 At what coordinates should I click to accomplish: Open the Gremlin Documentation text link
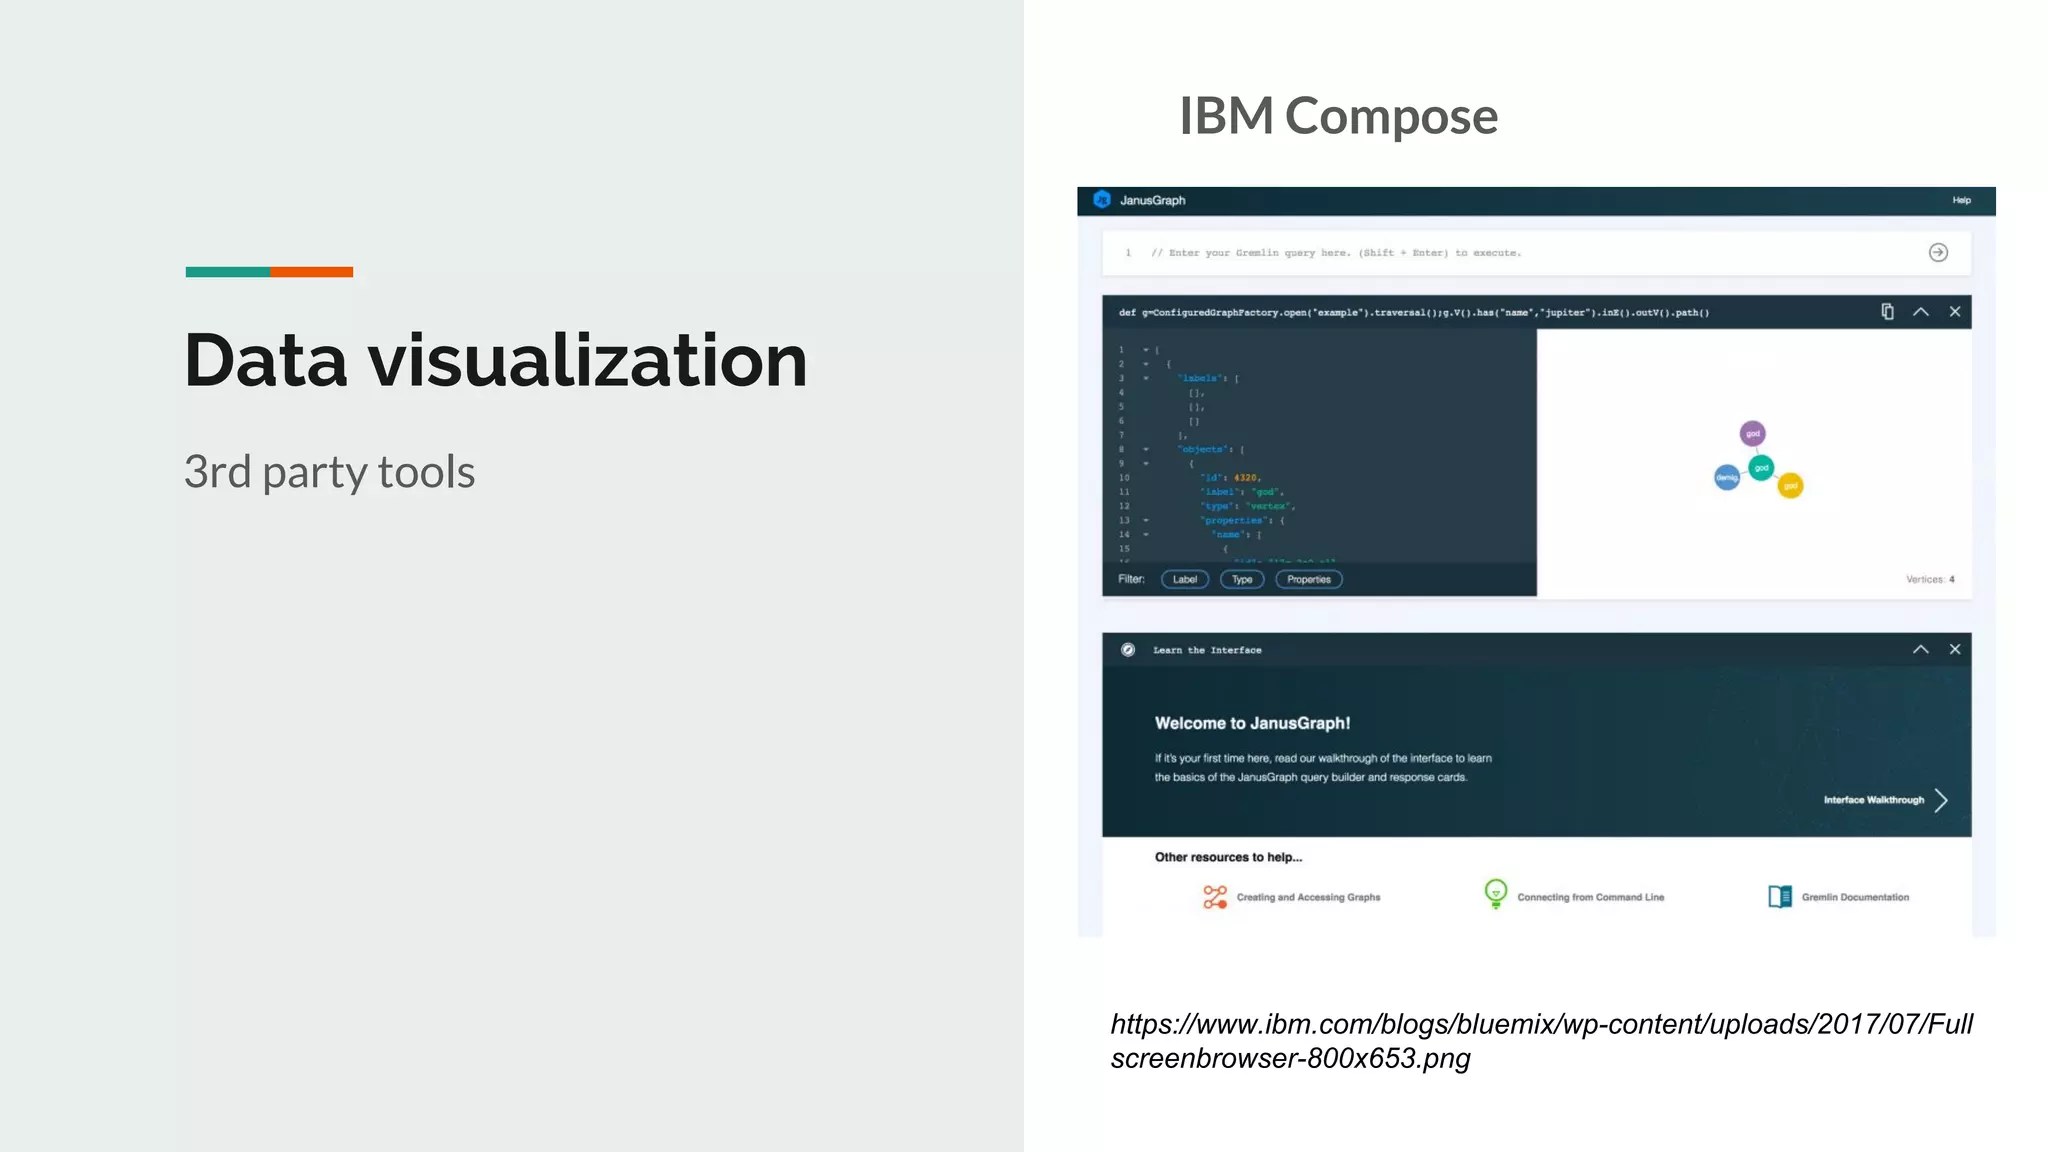1855,898
